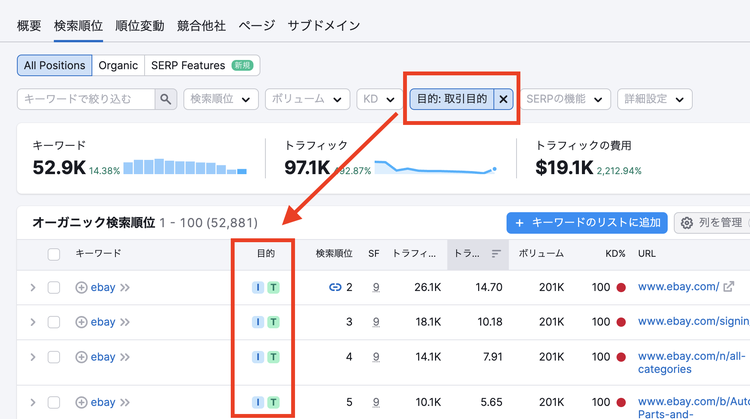
Task: Sort by the 目的 column header
Action: click(x=266, y=254)
